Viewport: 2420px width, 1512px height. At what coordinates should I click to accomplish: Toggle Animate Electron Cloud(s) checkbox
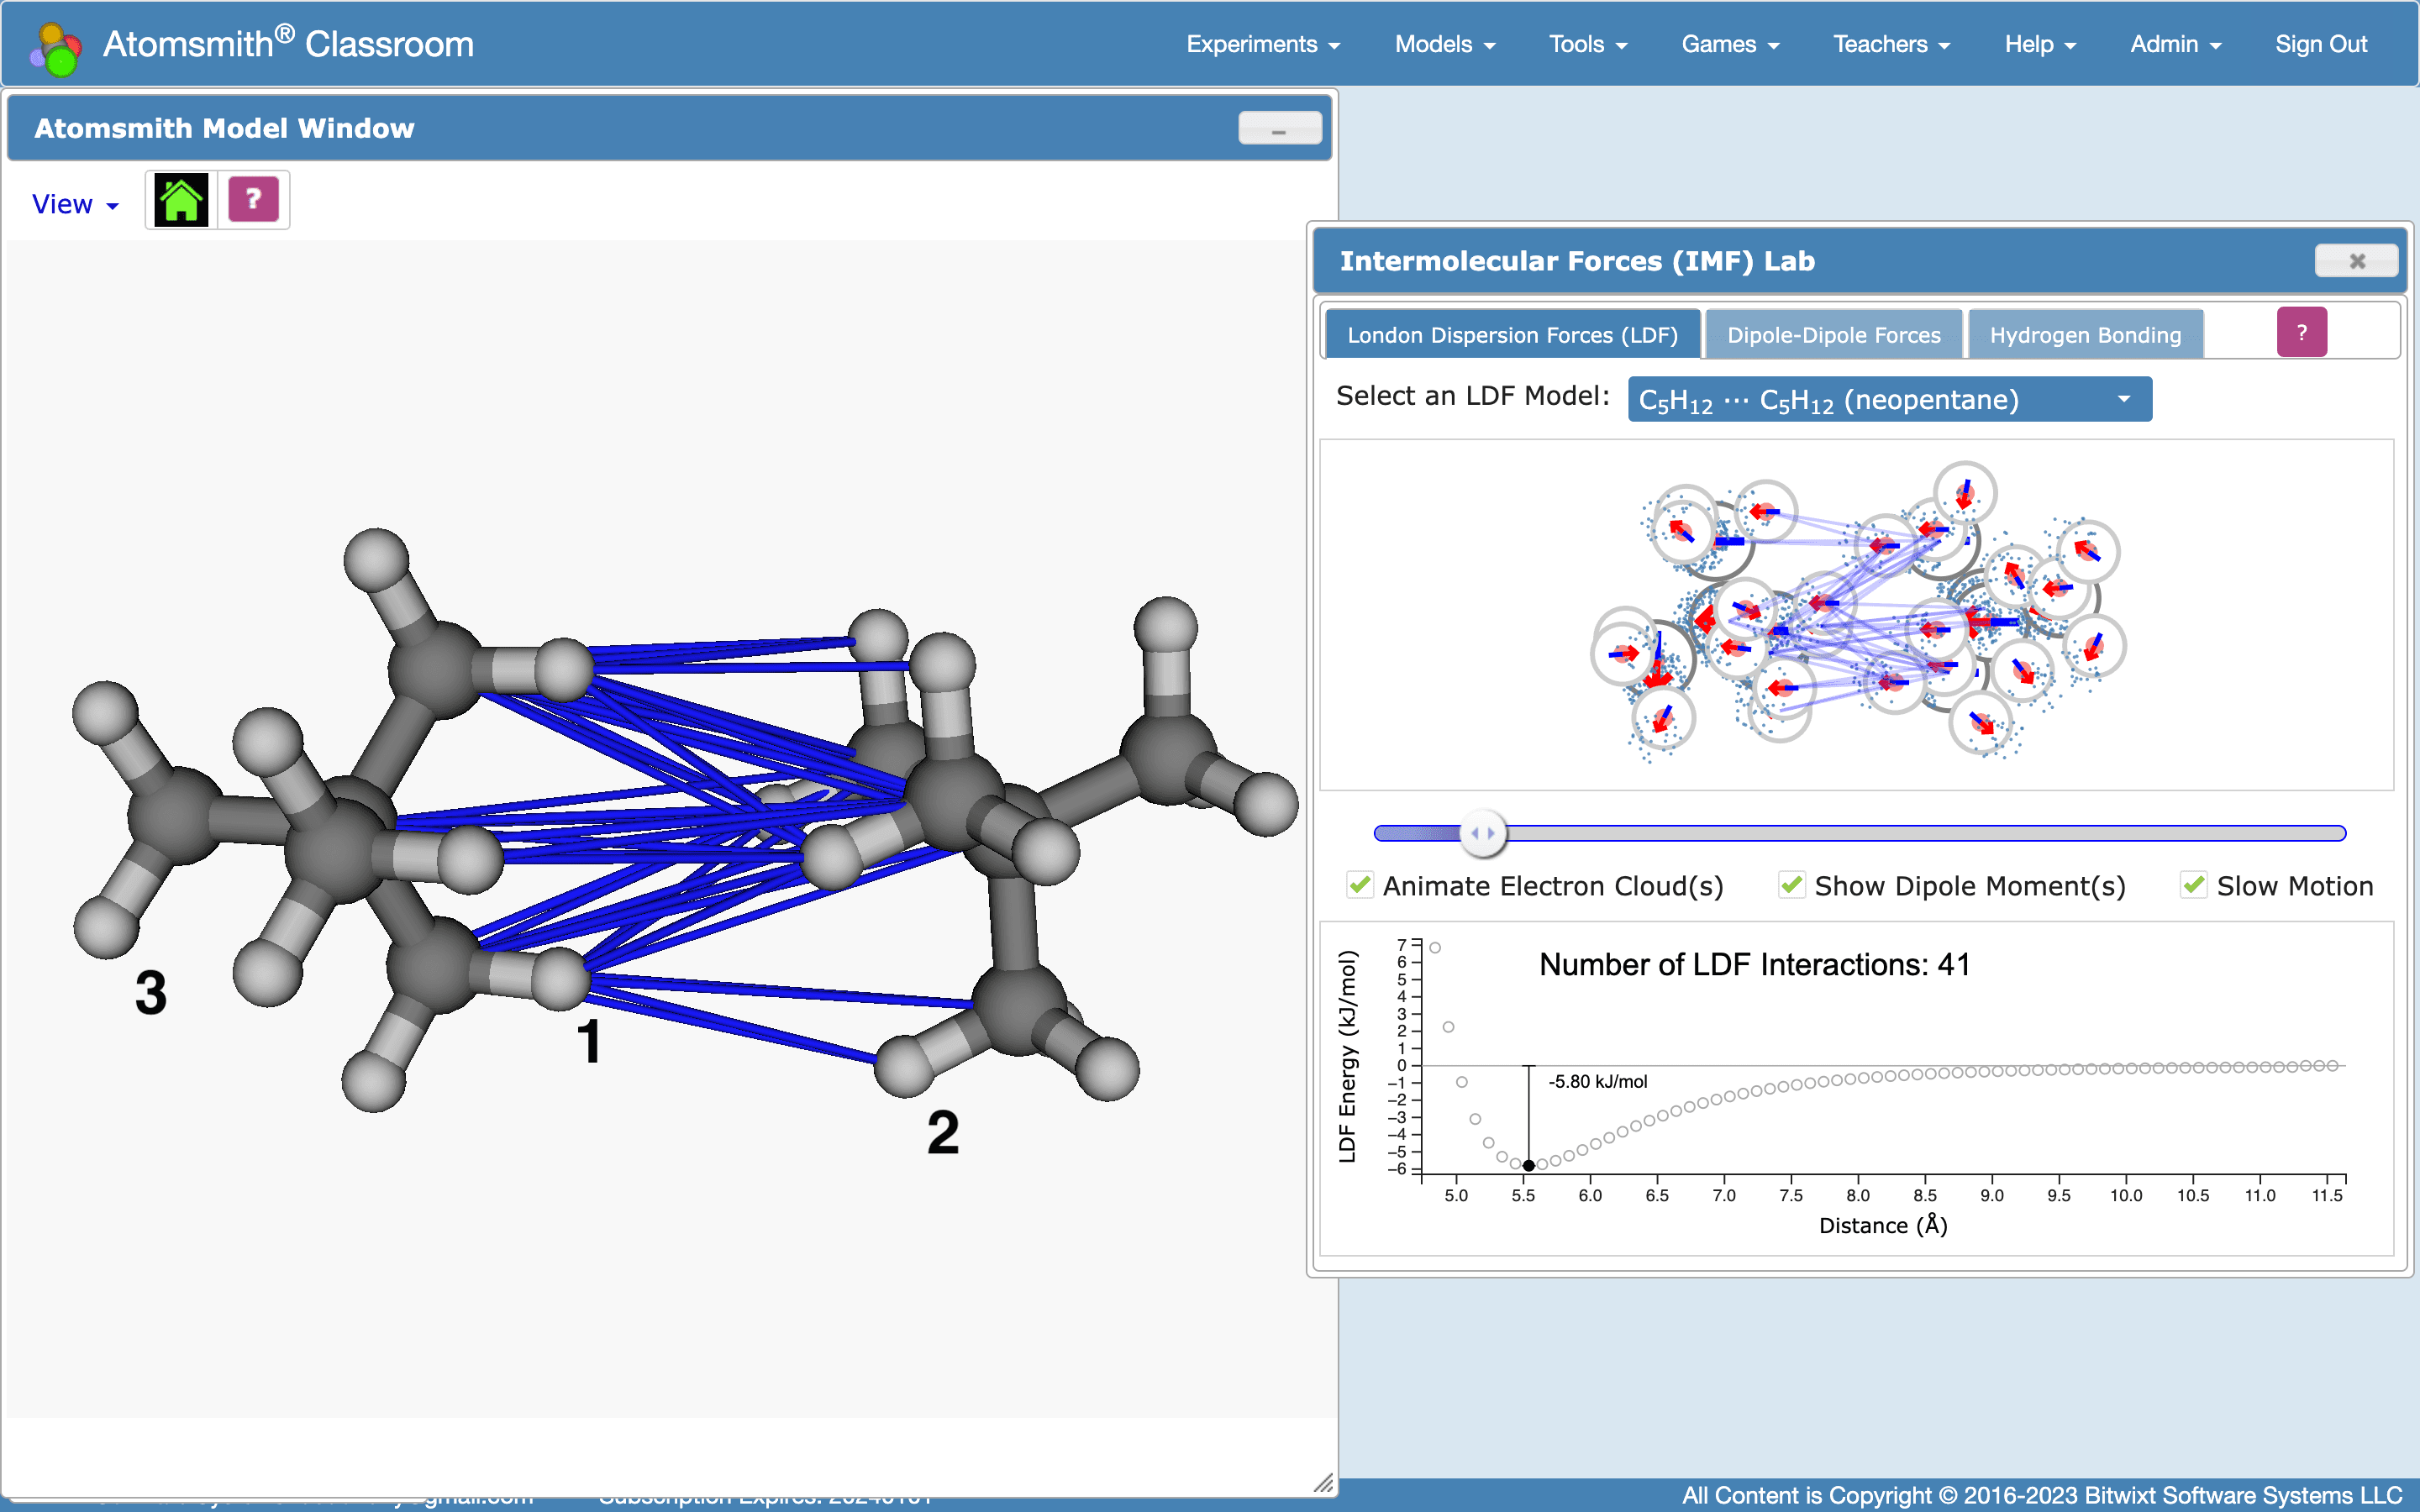pyautogui.click(x=1359, y=885)
